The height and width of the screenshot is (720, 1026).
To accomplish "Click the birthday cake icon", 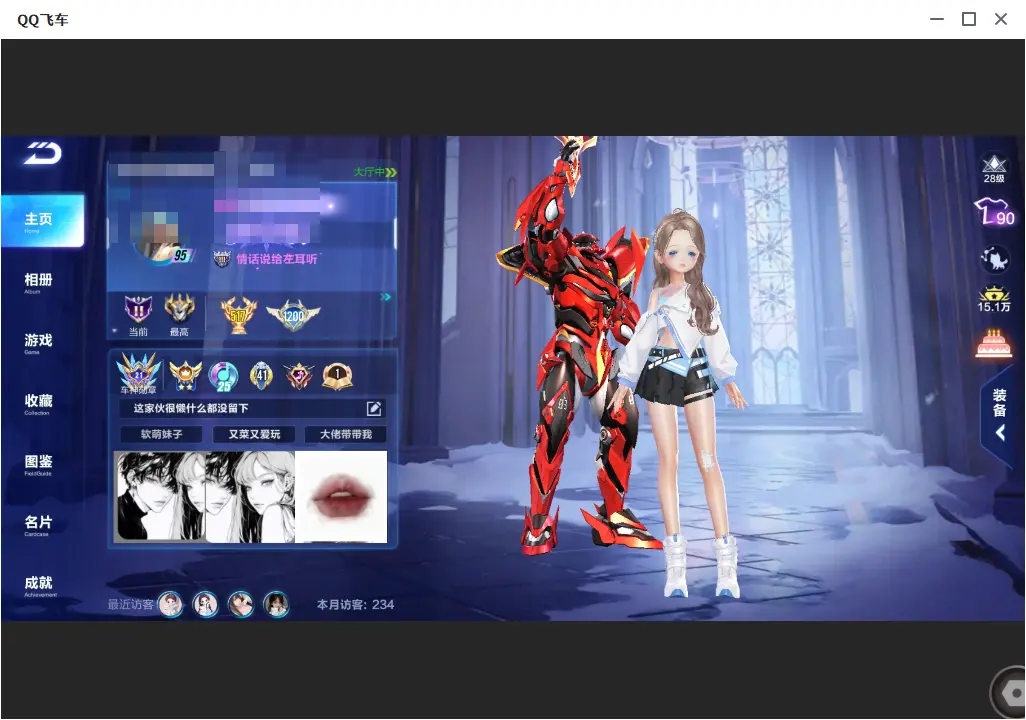I will tap(994, 344).
